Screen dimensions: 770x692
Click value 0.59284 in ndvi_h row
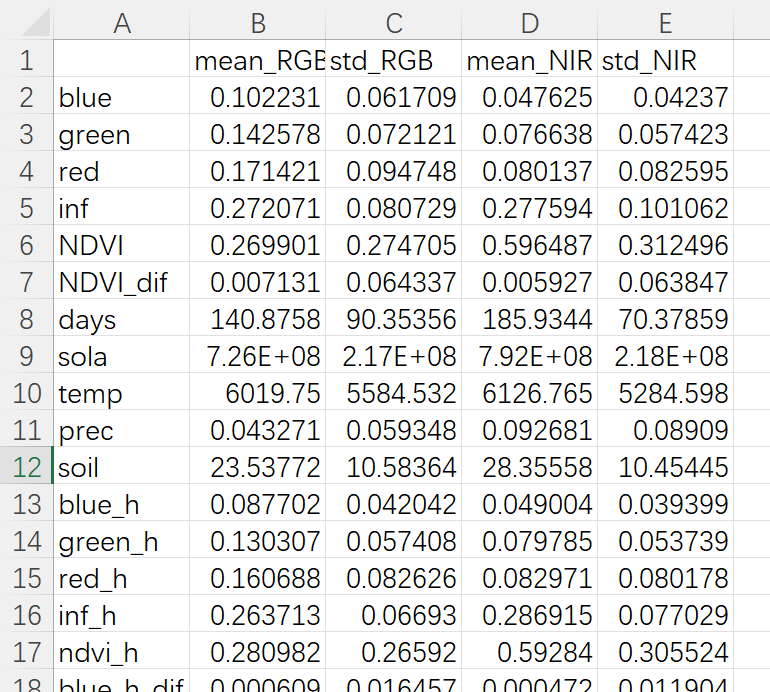529,652
